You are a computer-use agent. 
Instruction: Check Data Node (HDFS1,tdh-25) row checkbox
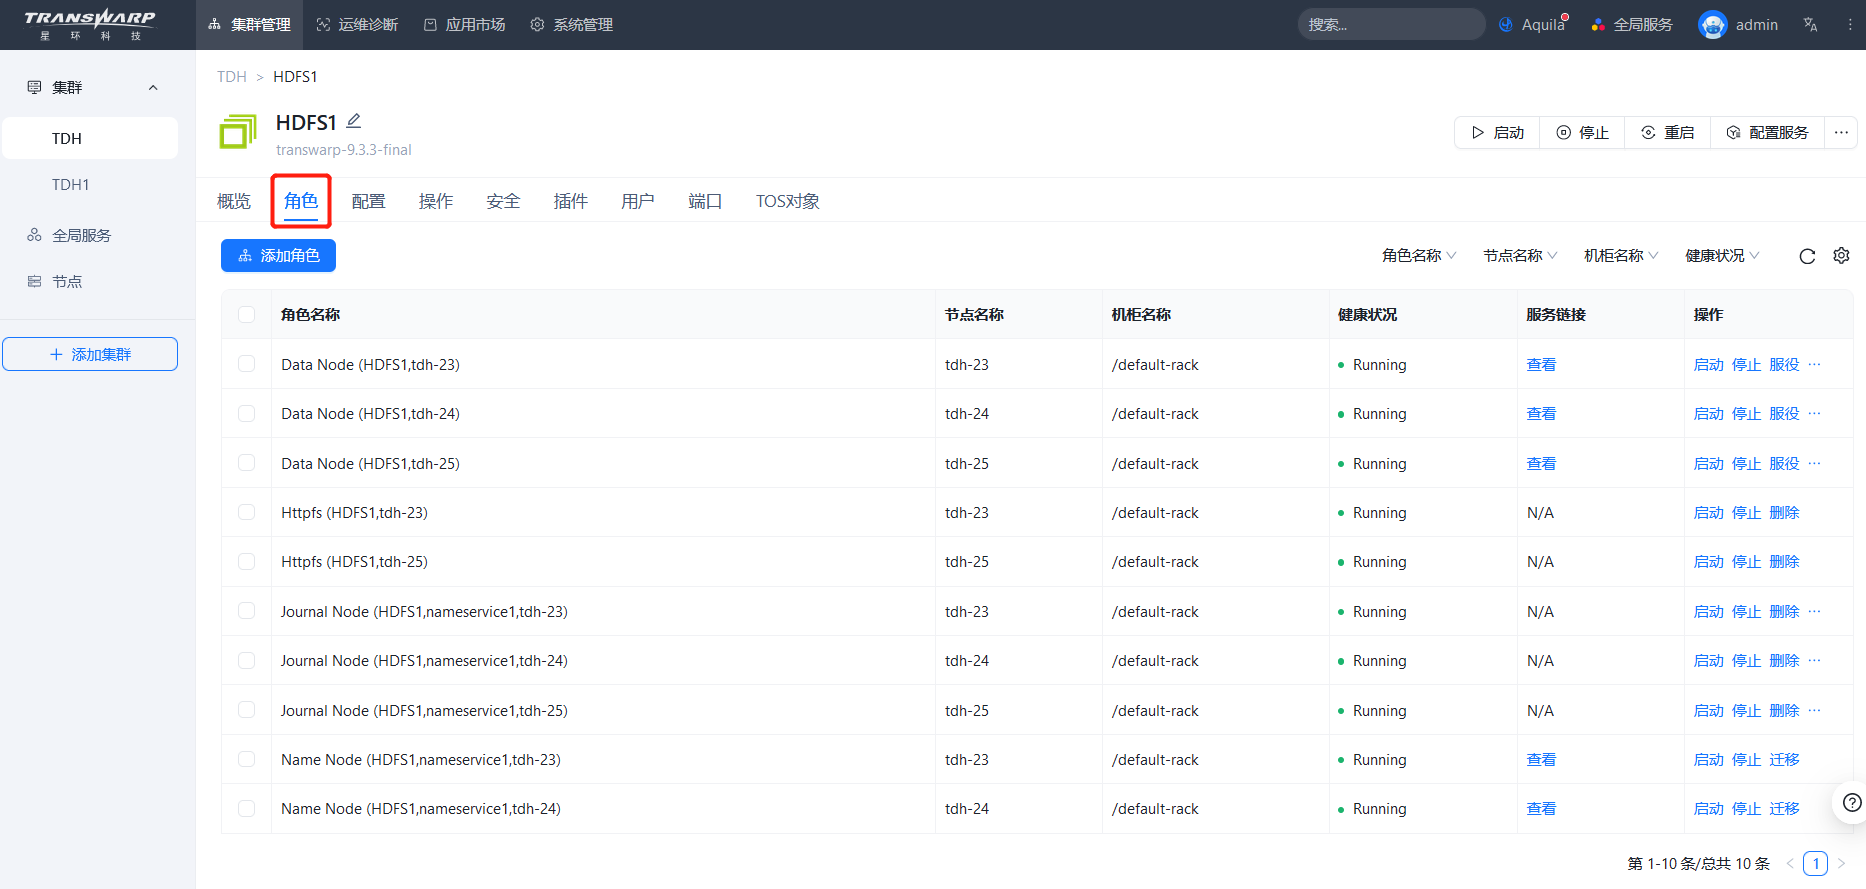point(246,463)
